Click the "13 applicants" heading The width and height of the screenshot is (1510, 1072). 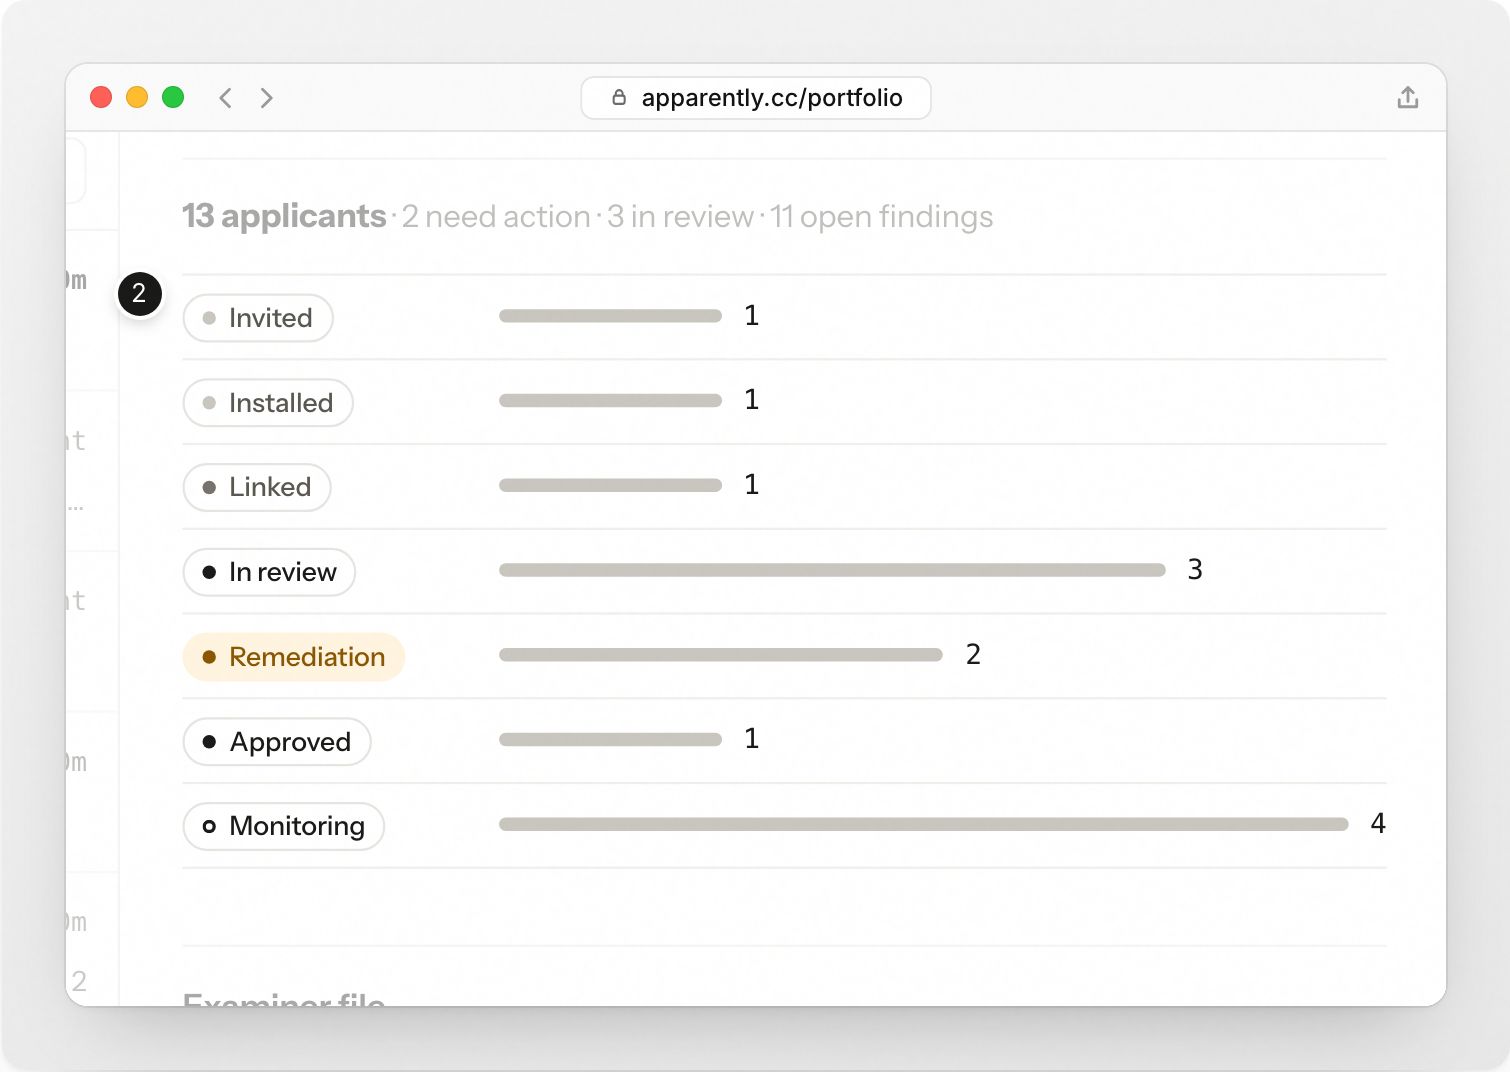tap(284, 216)
